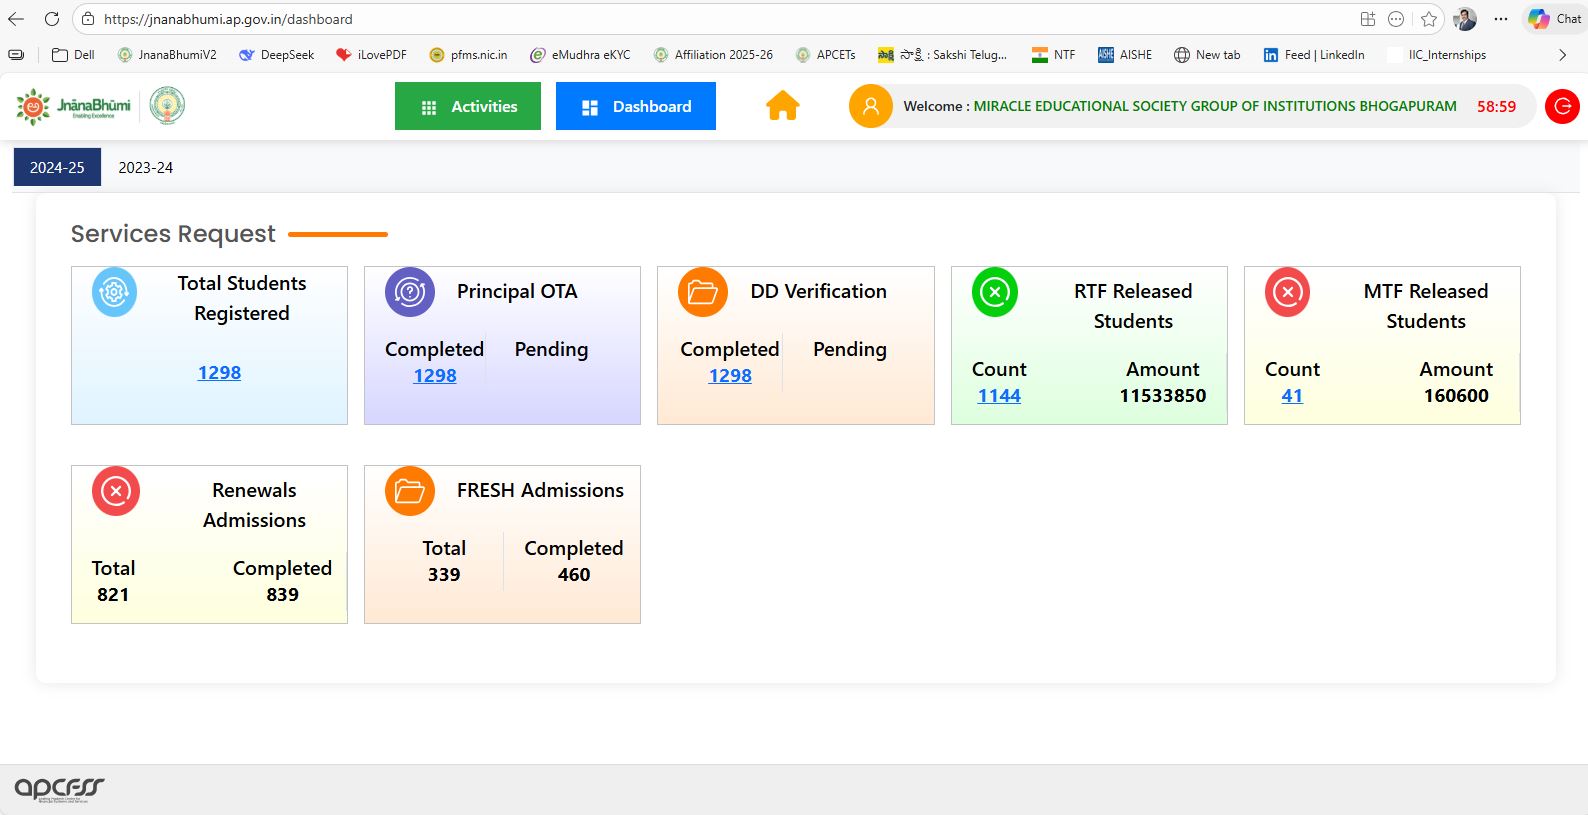
Task: Open the Total Students Registered 1298 link
Action: tap(219, 373)
